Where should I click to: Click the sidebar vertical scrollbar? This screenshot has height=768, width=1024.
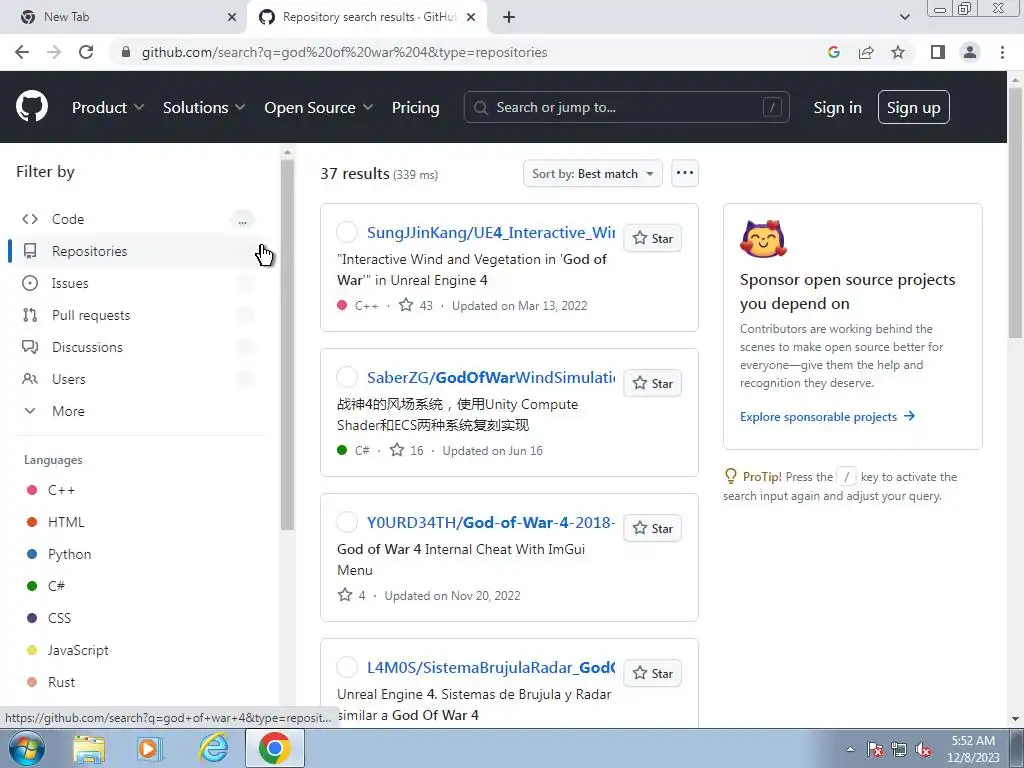(287, 346)
